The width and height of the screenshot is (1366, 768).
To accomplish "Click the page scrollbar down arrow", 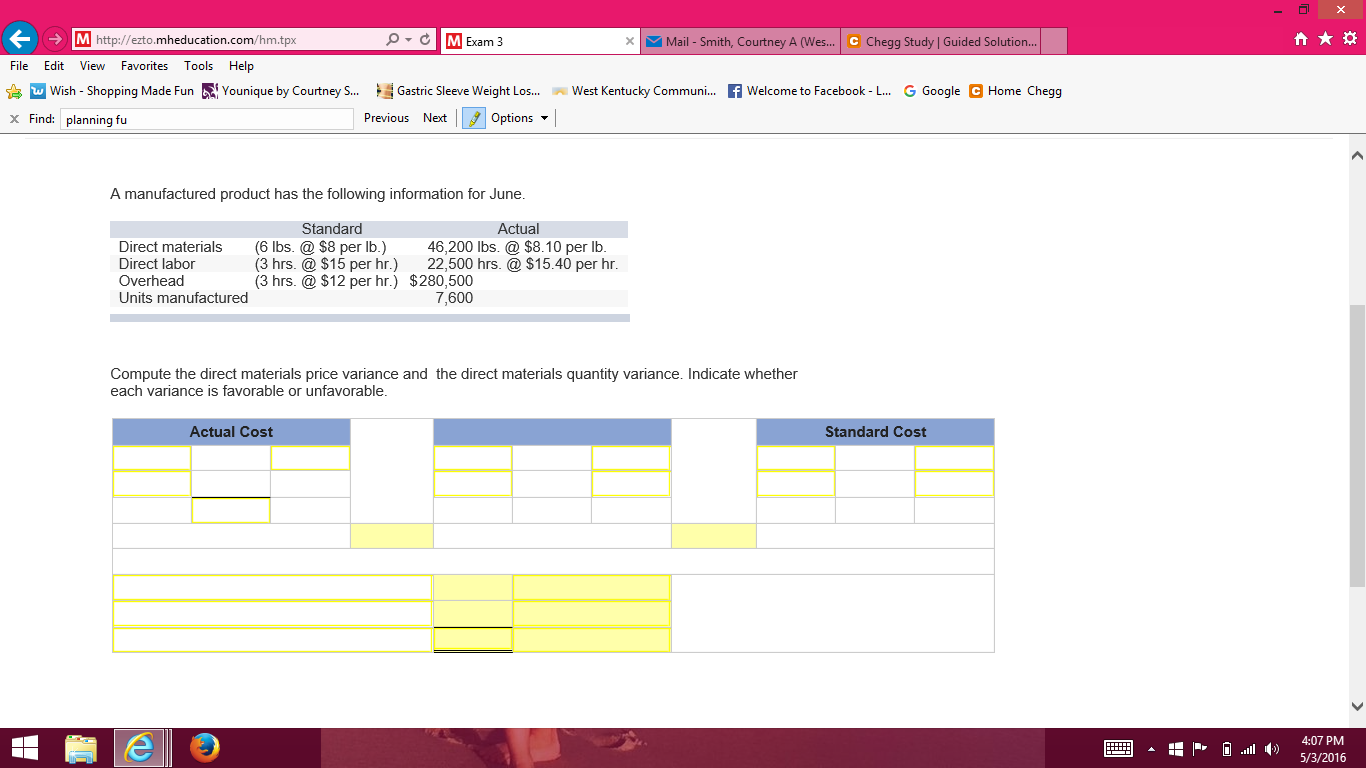I will [x=1357, y=707].
